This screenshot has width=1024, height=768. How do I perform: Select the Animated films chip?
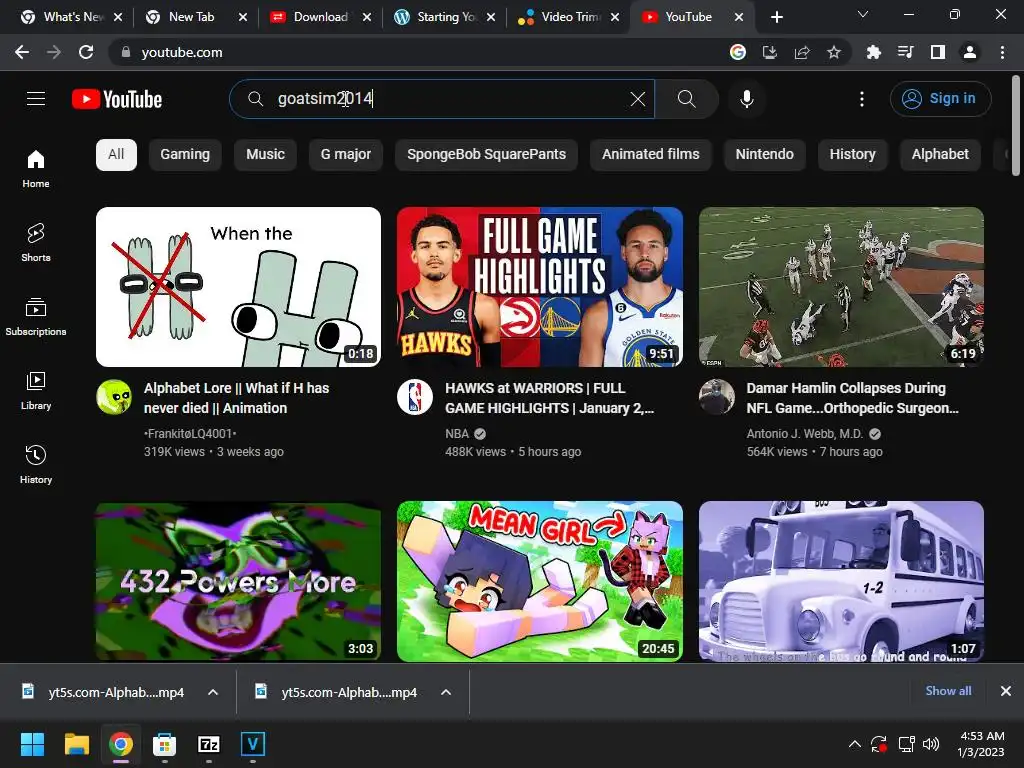(x=650, y=155)
